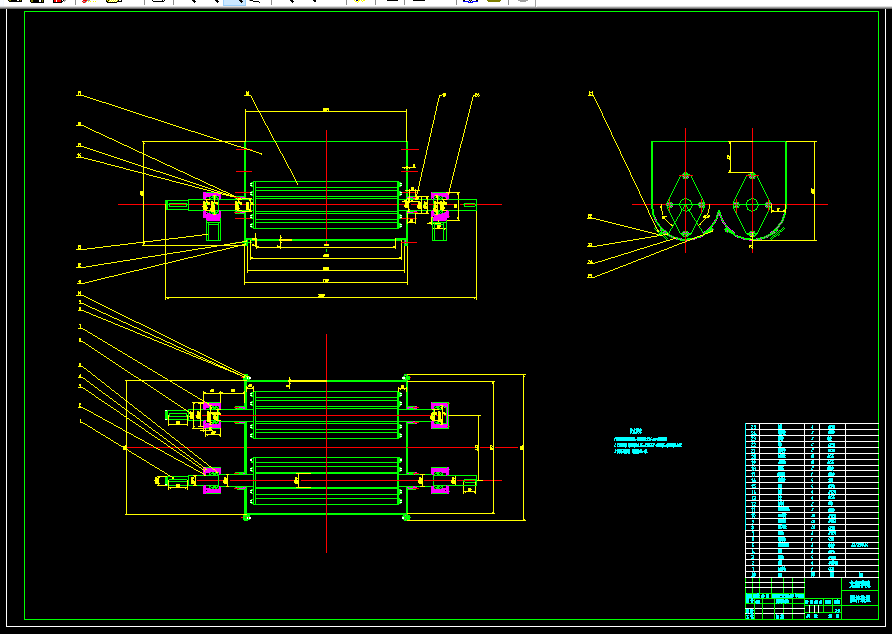This screenshot has height=634, width=892.
Task: Click the ribbed roller body in top elevation view
Action: click(326, 205)
